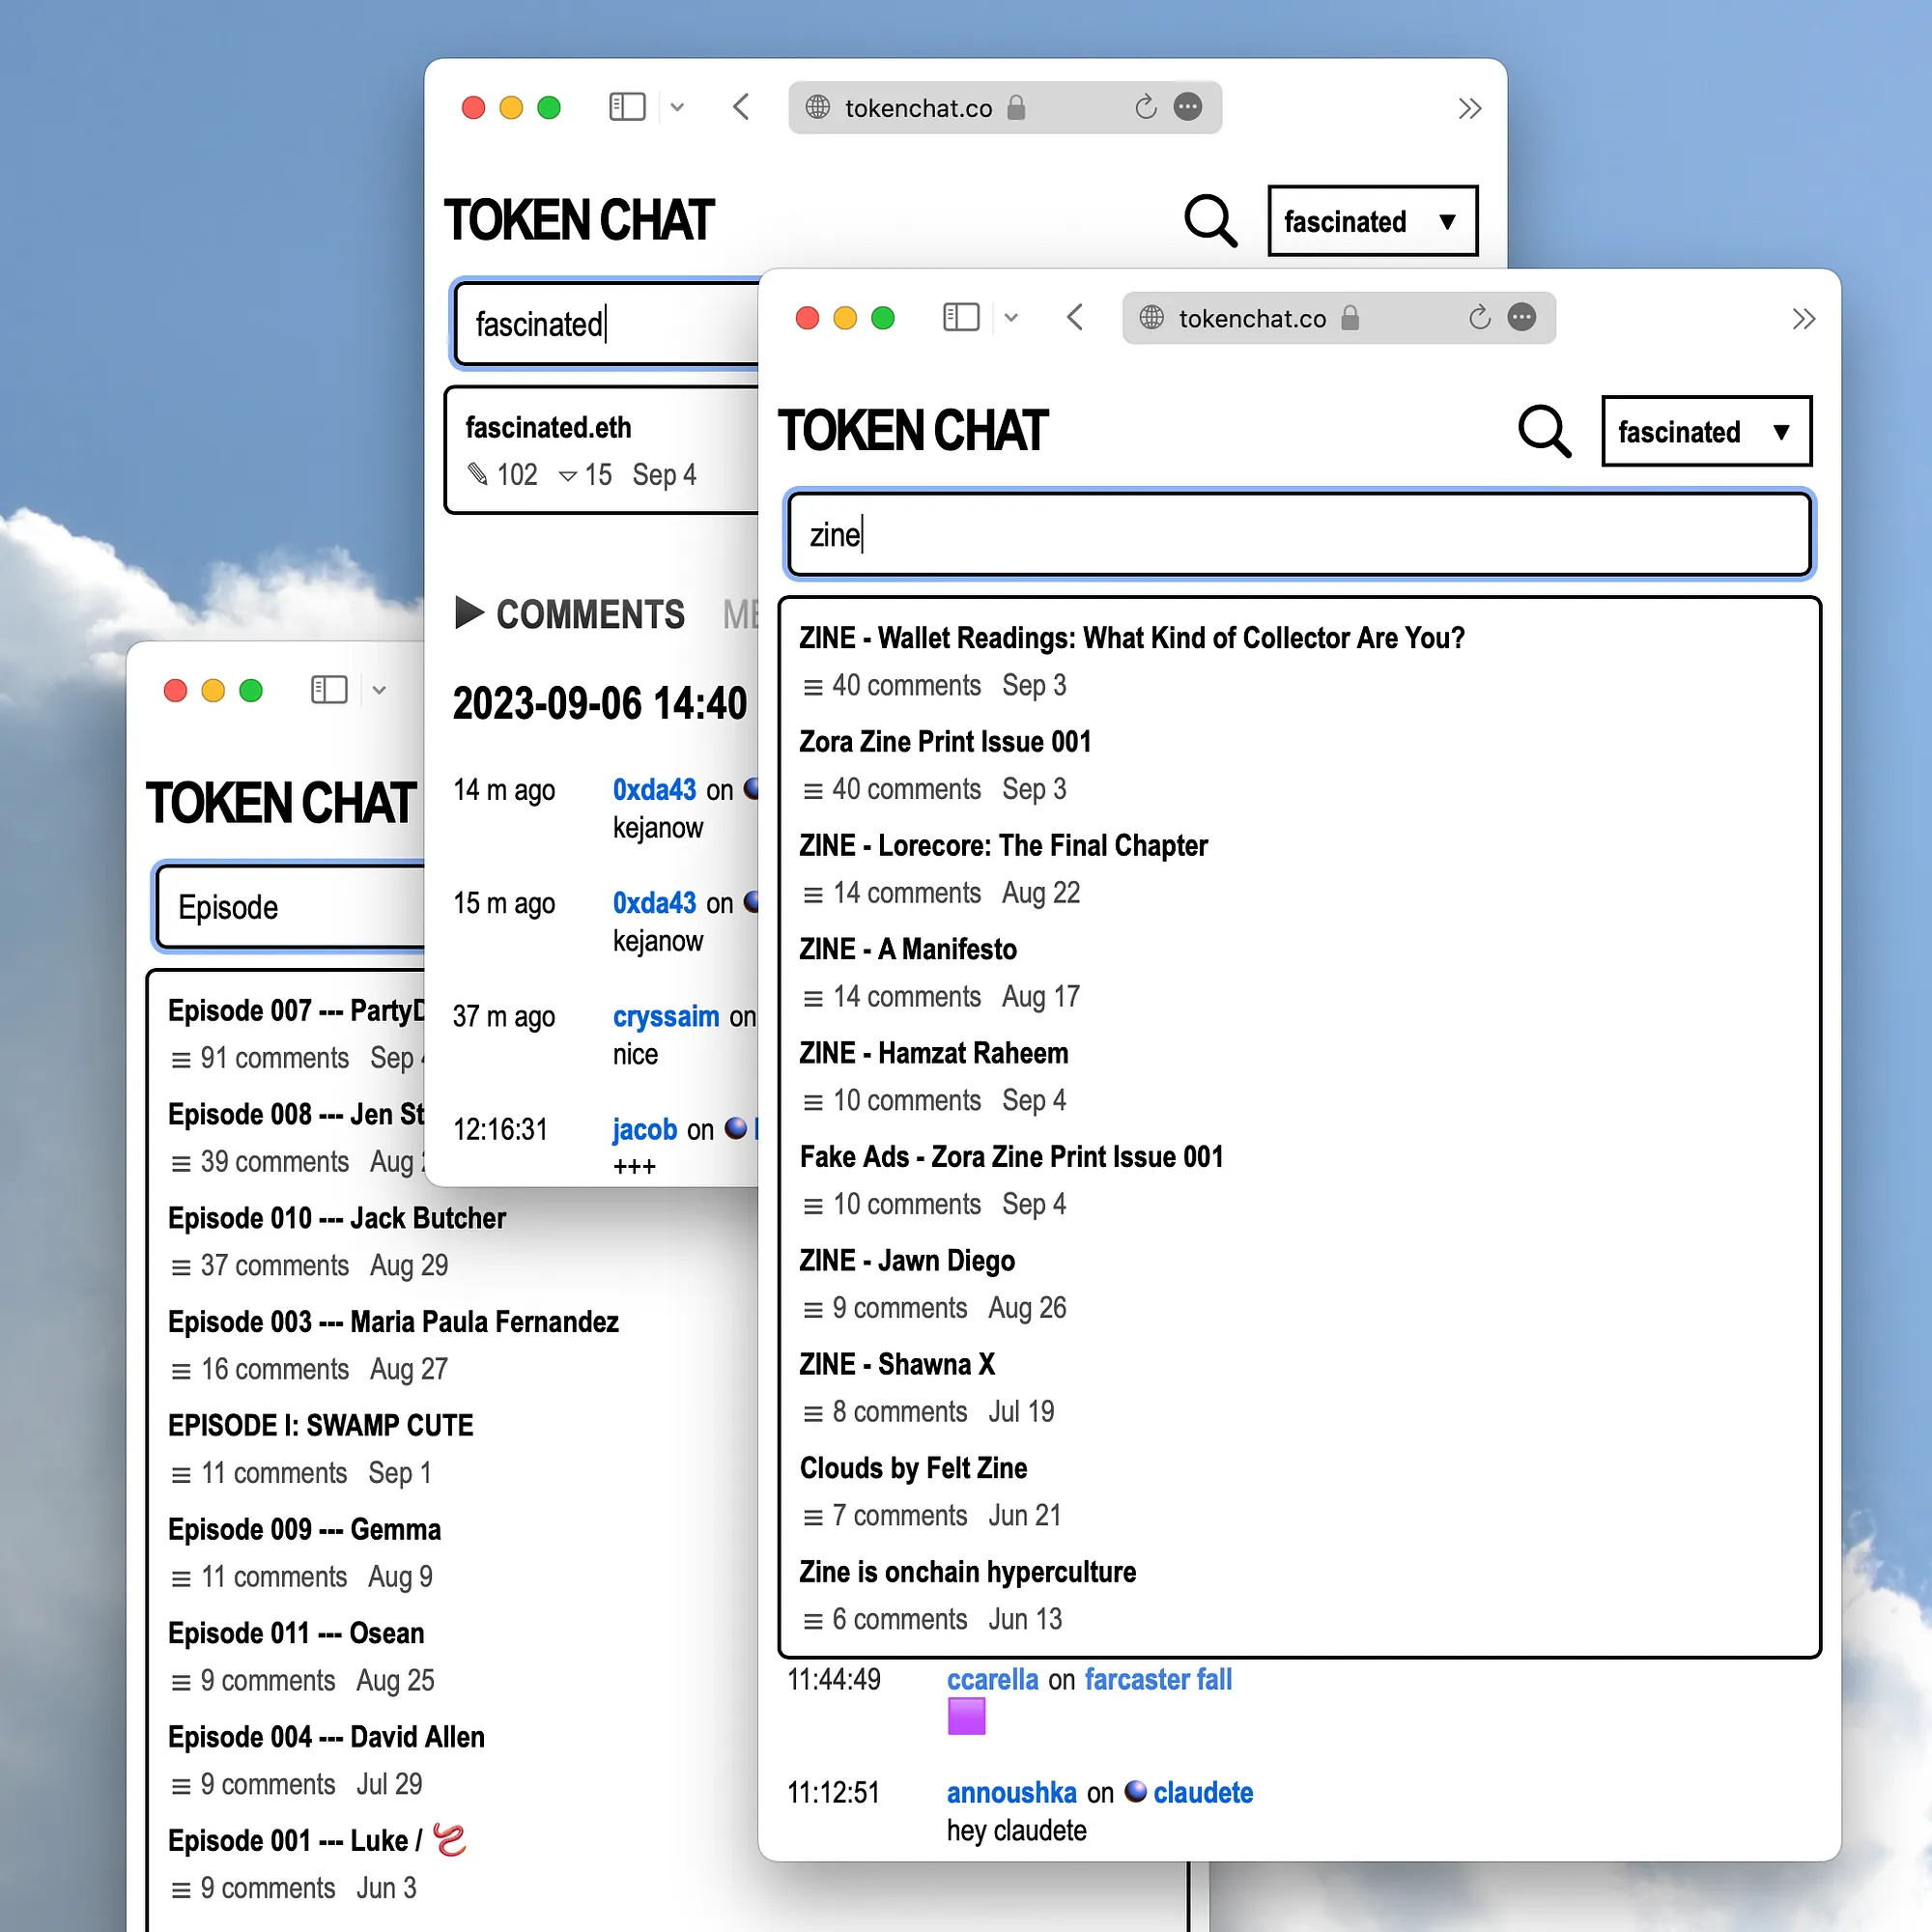Open fascinated dropdown in middle window
1932x1932 pixels.
[1372, 220]
